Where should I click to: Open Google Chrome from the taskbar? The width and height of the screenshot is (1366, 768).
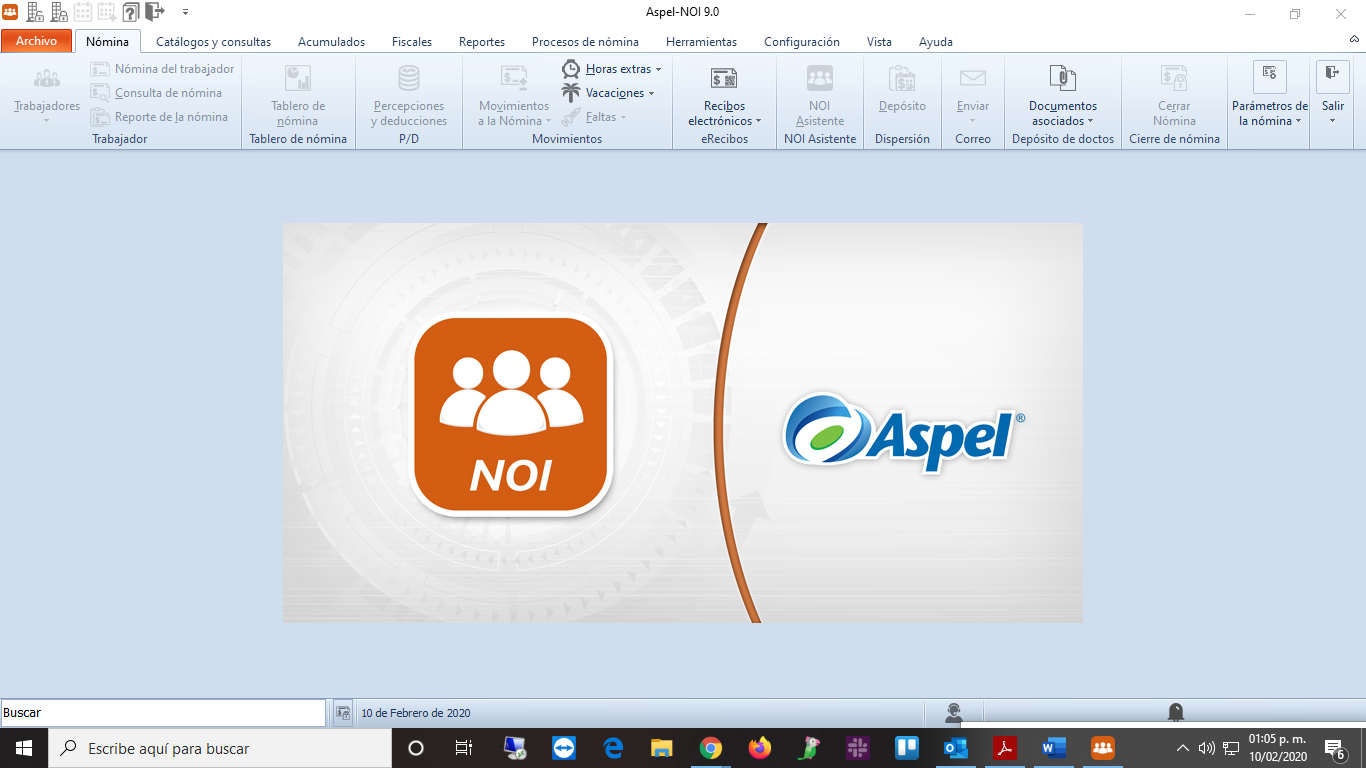(711, 748)
